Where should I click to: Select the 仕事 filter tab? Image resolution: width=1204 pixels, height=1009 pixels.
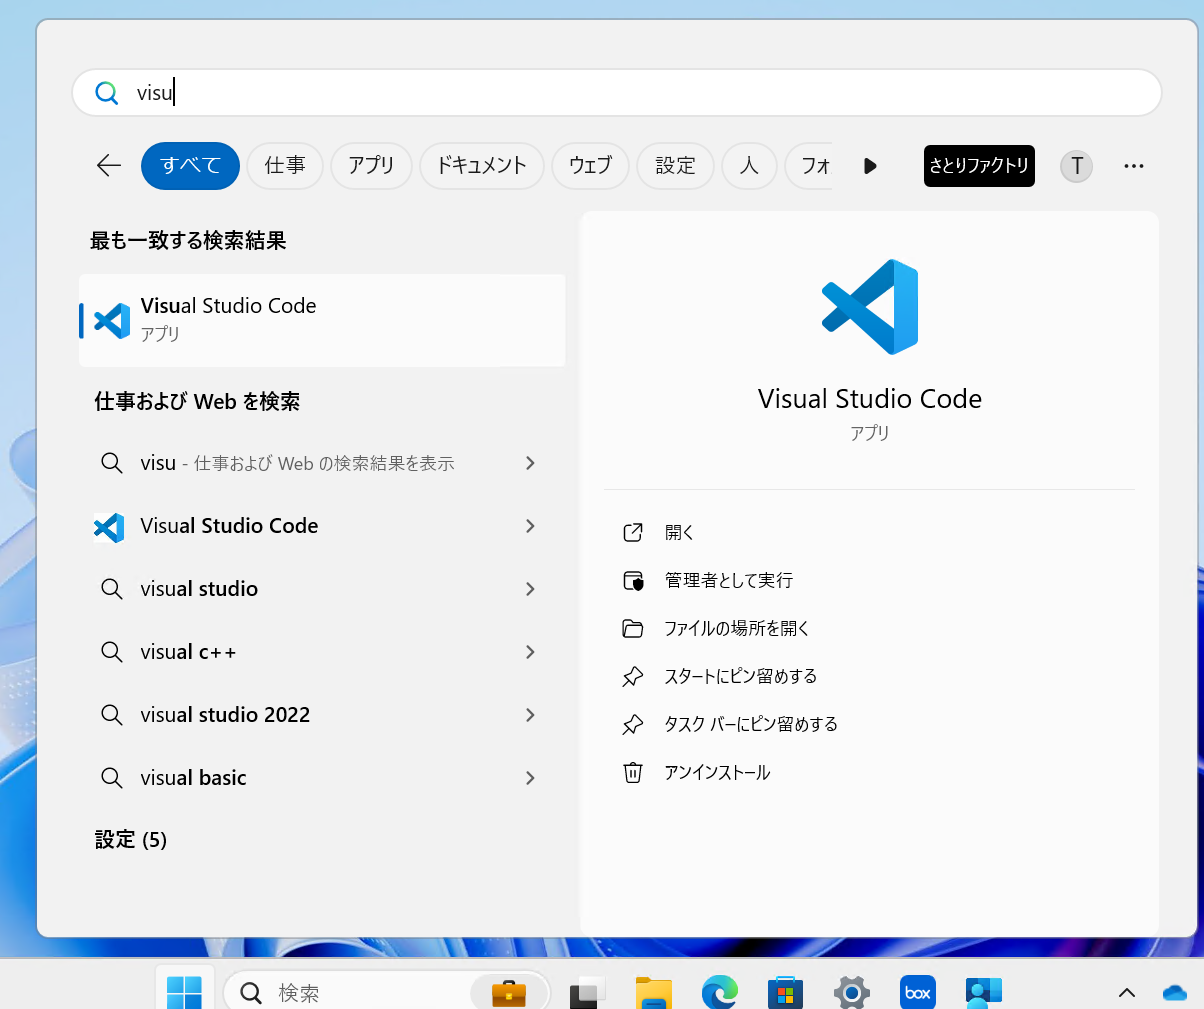(285, 166)
